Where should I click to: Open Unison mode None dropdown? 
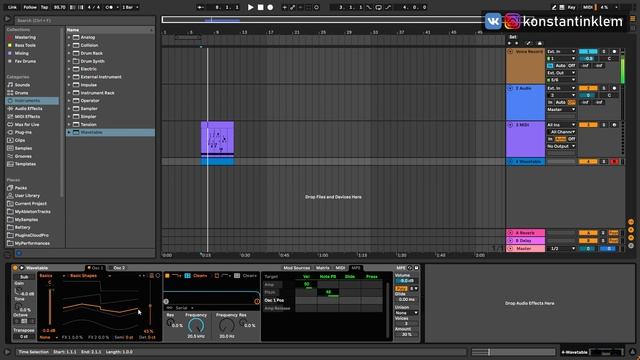[x=407, y=313]
